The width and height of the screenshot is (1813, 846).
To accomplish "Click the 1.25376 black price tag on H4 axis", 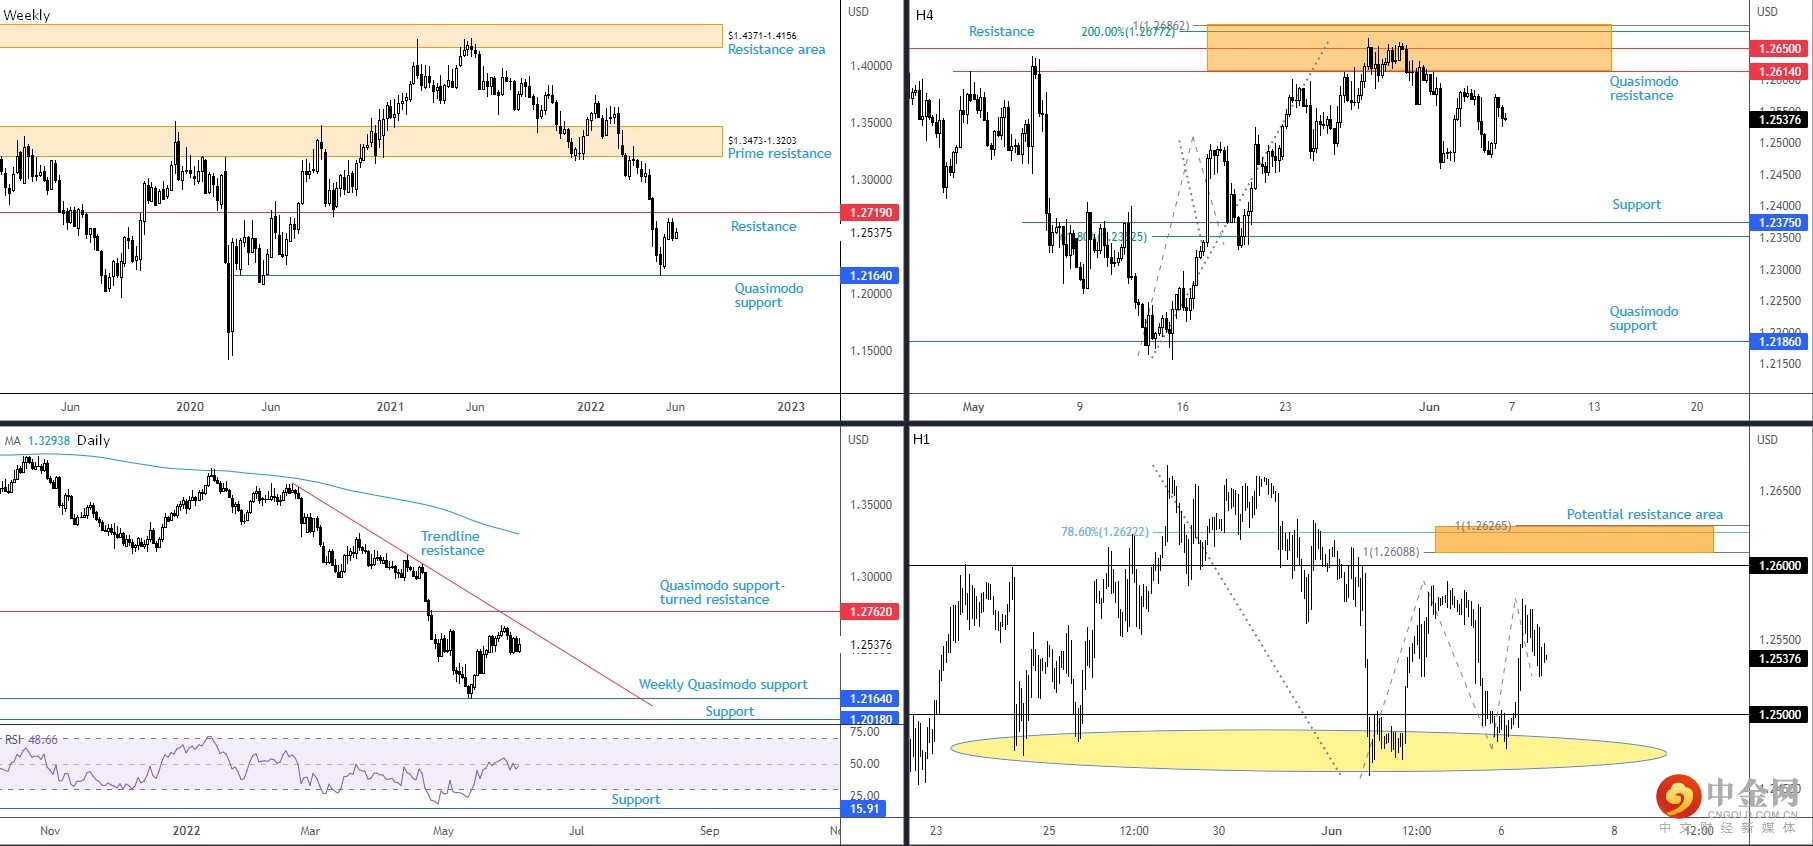I will [x=1780, y=120].
